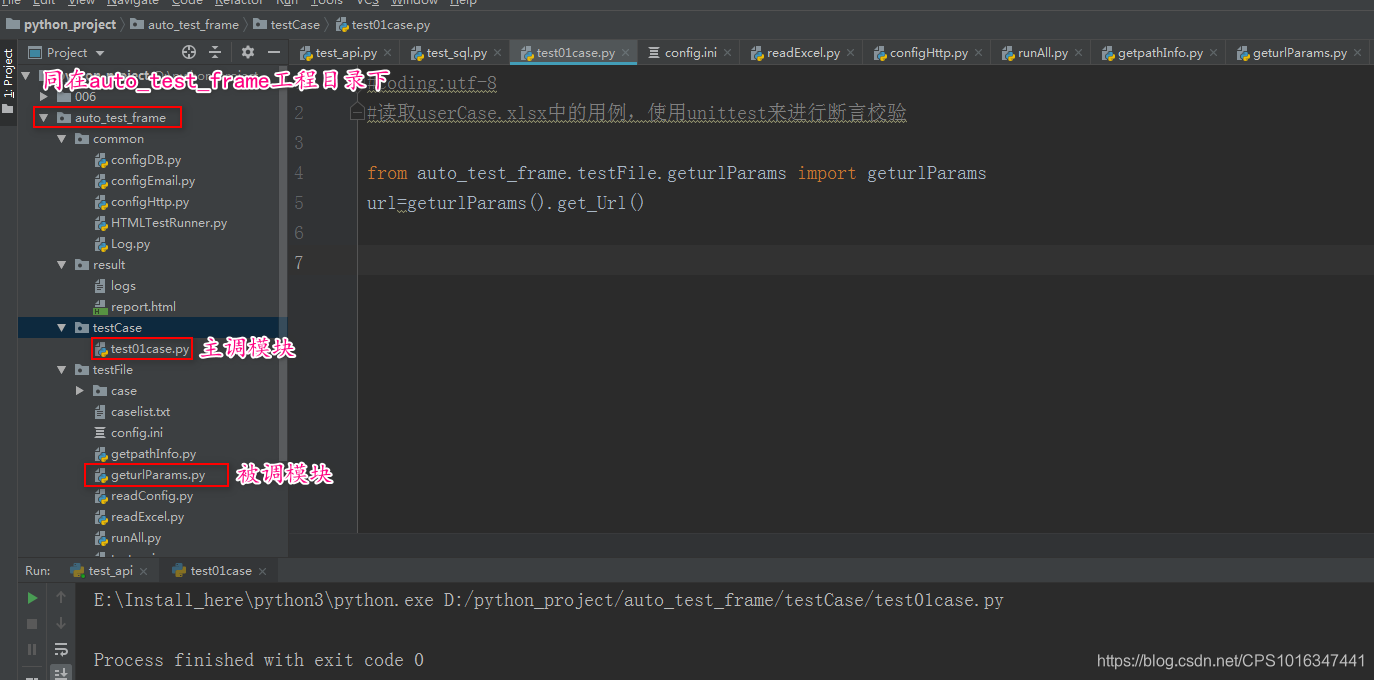1374x680 pixels.
Task: Select readConfig.py in project tree
Action: point(152,496)
